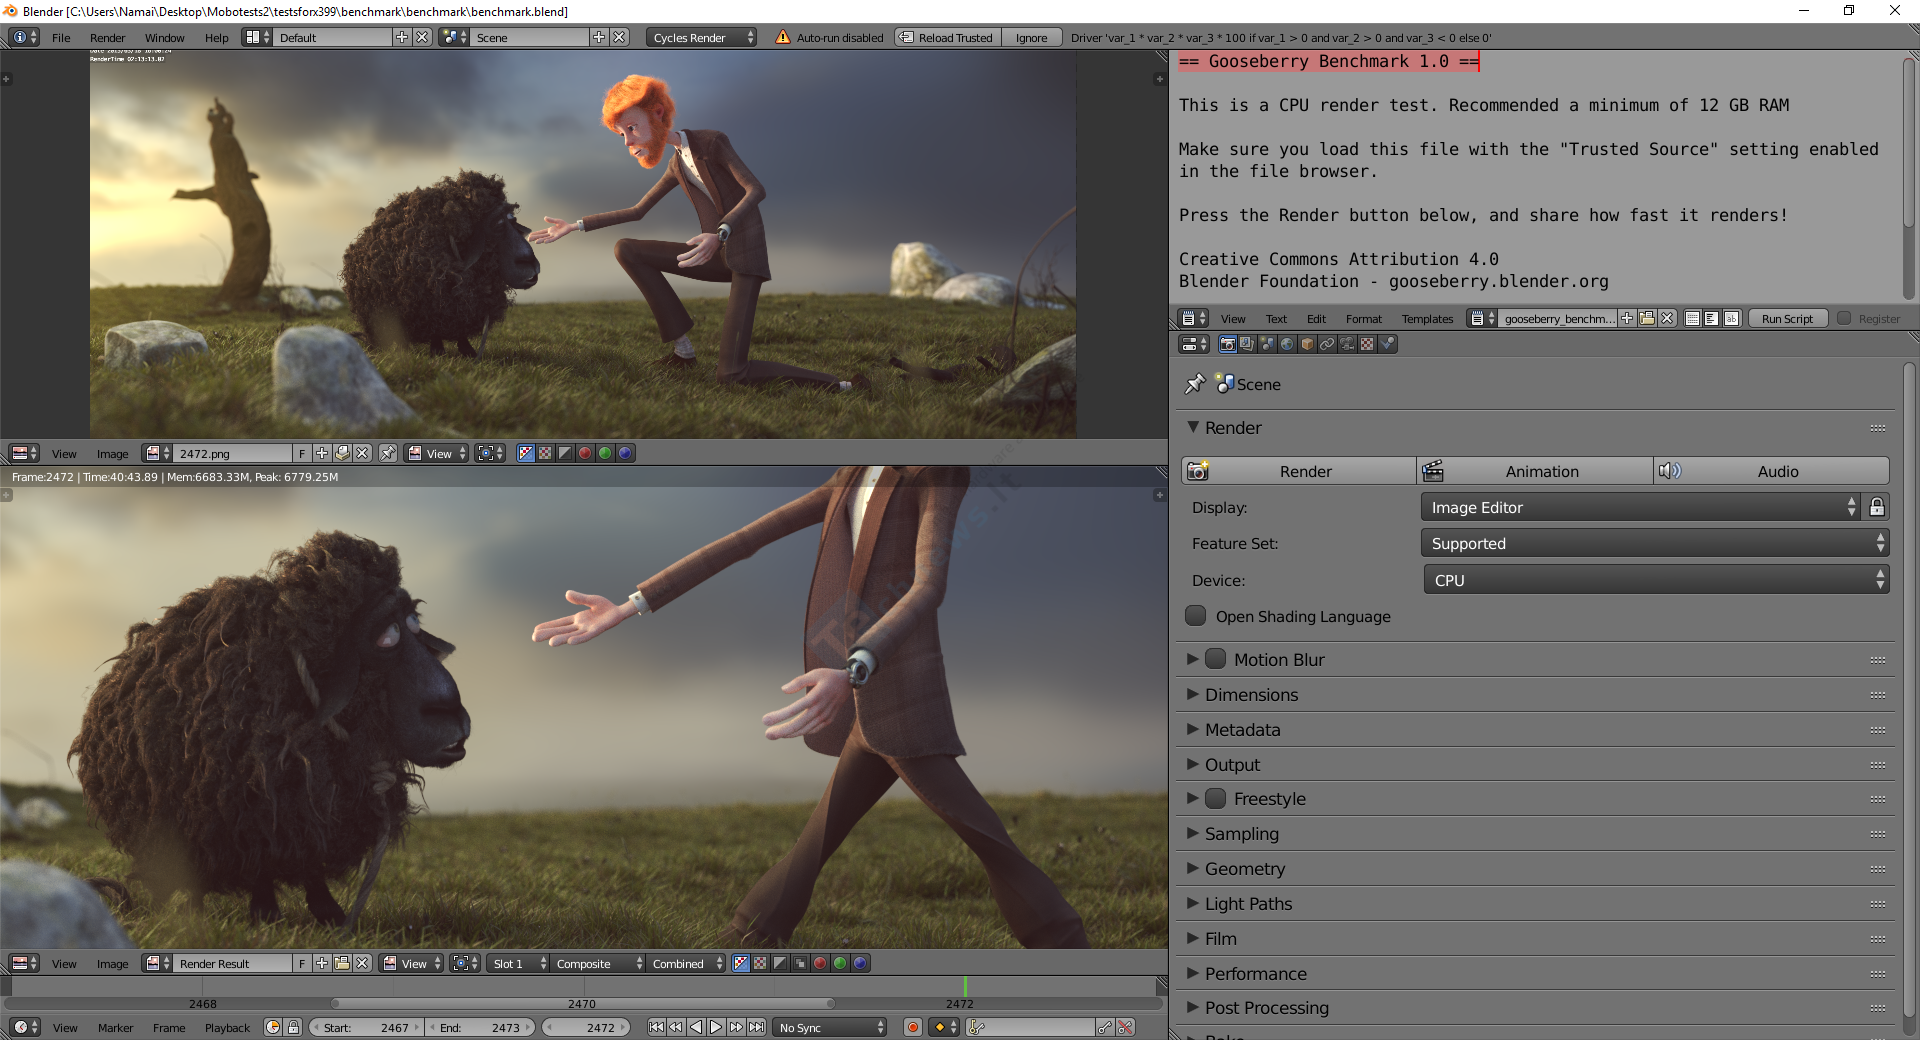
Task: Unlink gooseberry_benchm text block with X
Action: [x=1667, y=318]
